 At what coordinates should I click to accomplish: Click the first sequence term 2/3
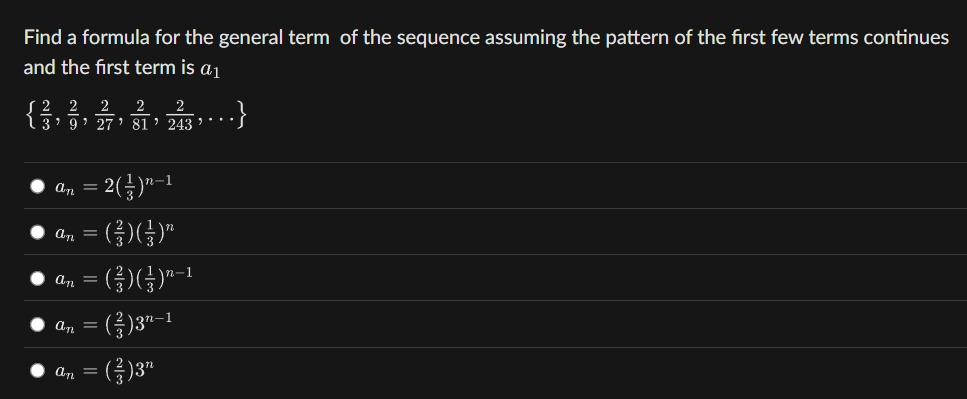[x=46, y=114]
